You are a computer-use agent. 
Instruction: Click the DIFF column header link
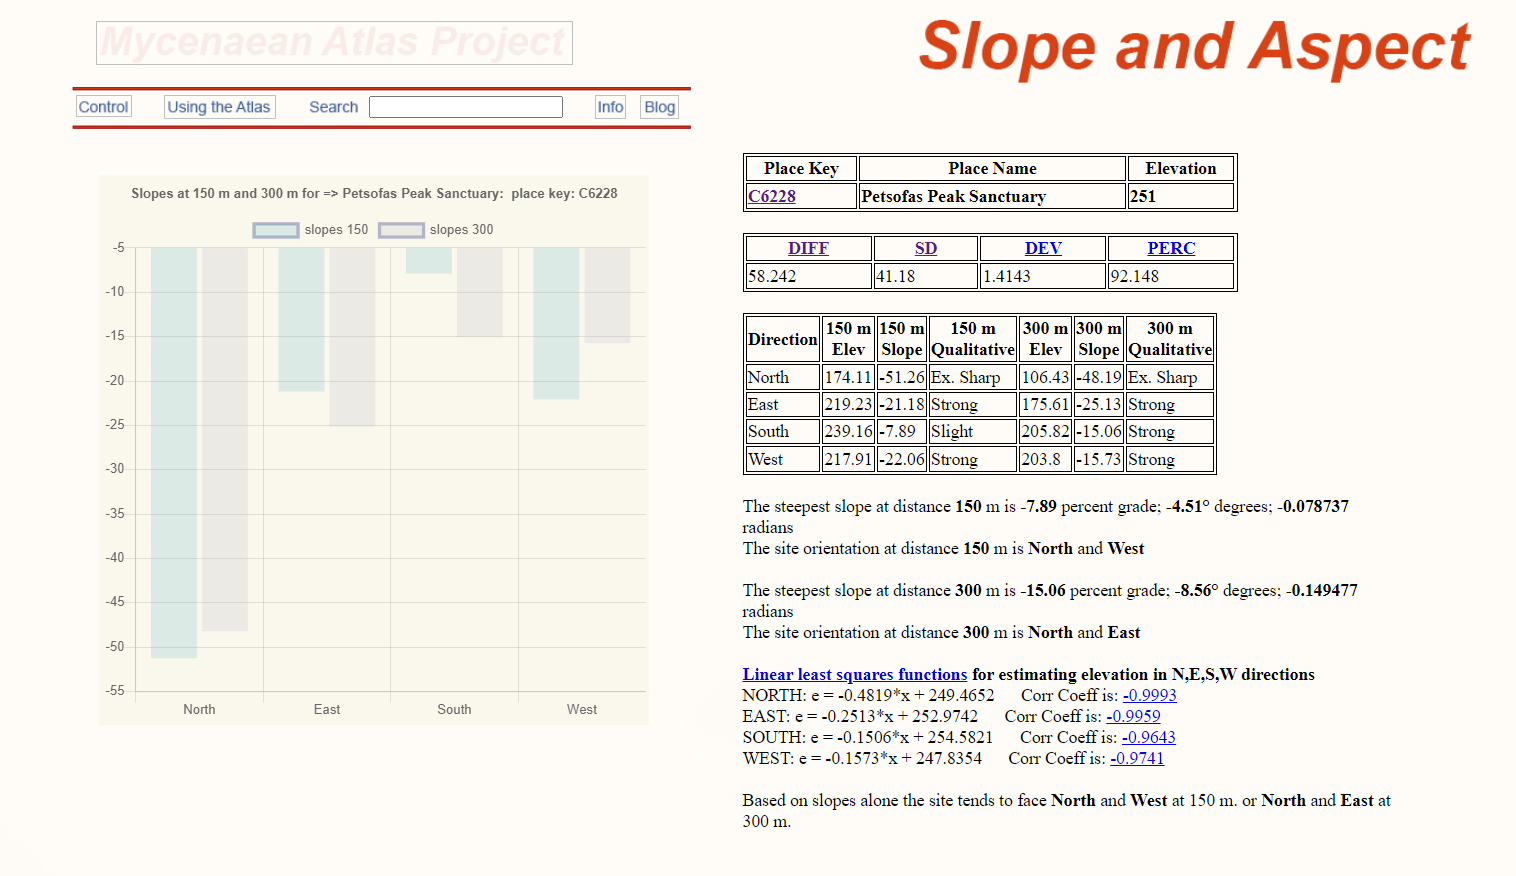coord(808,248)
